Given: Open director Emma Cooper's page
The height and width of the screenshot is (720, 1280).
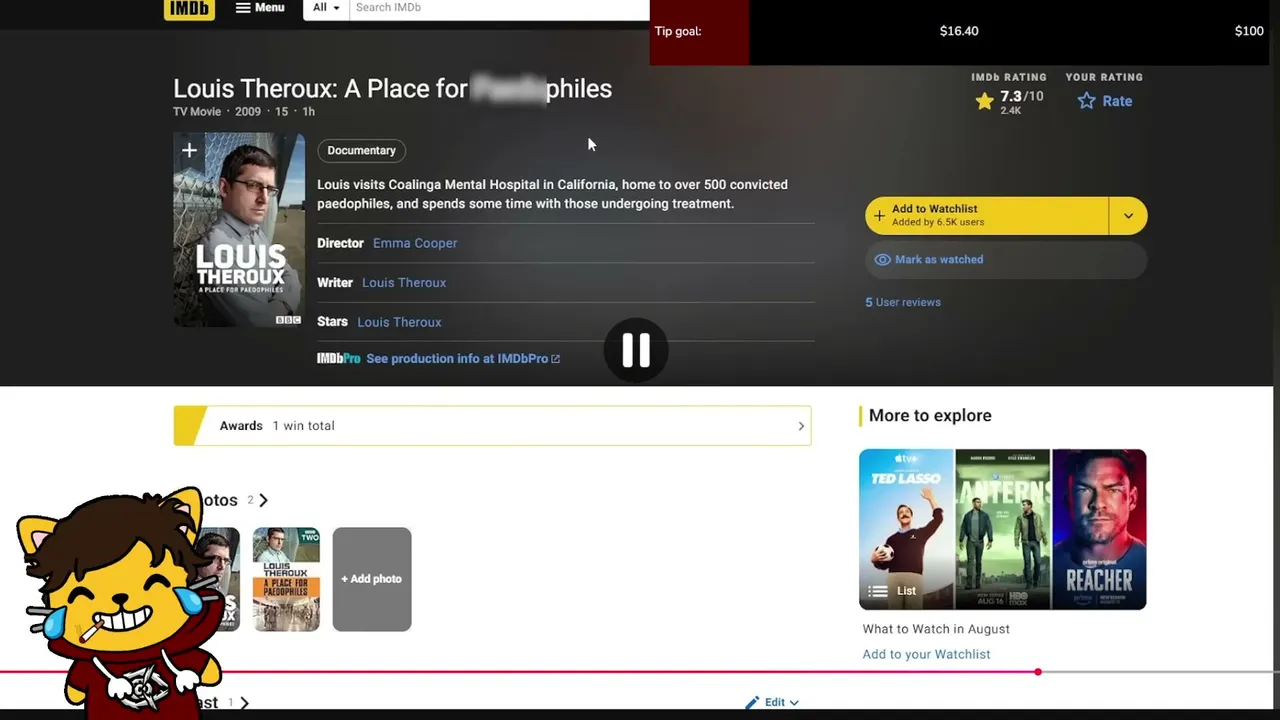Looking at the screenshot, I should coord(415,243).
